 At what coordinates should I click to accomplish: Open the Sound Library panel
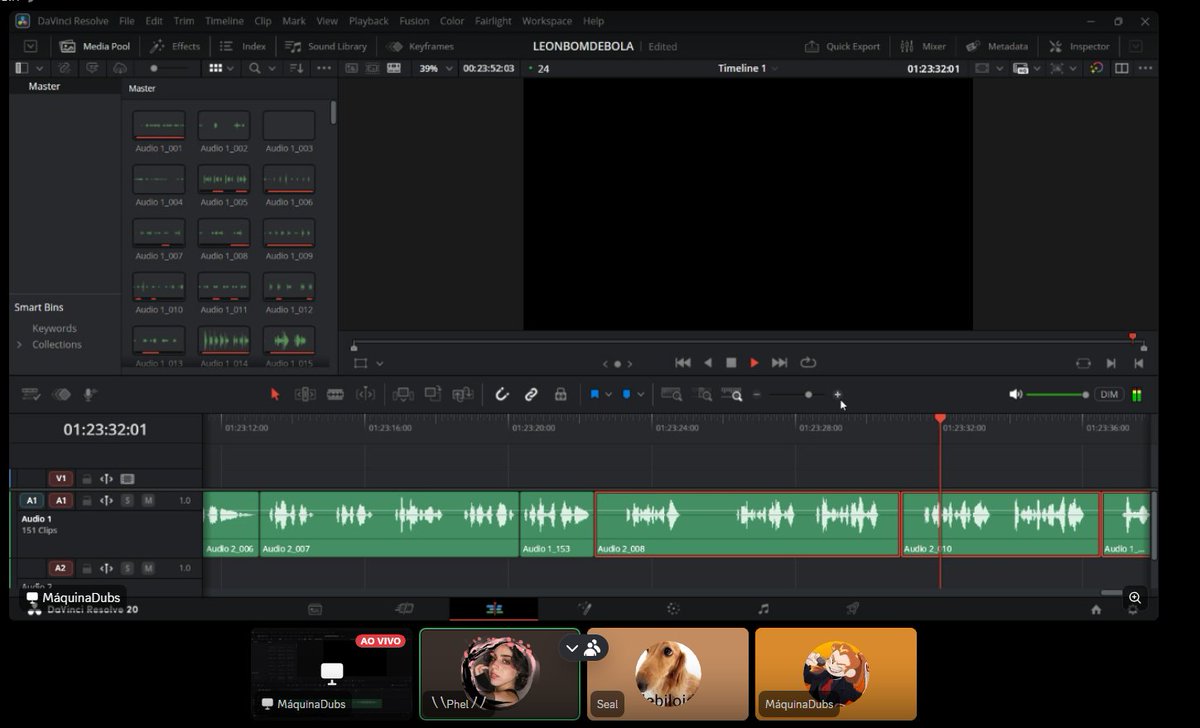point(326,46)
